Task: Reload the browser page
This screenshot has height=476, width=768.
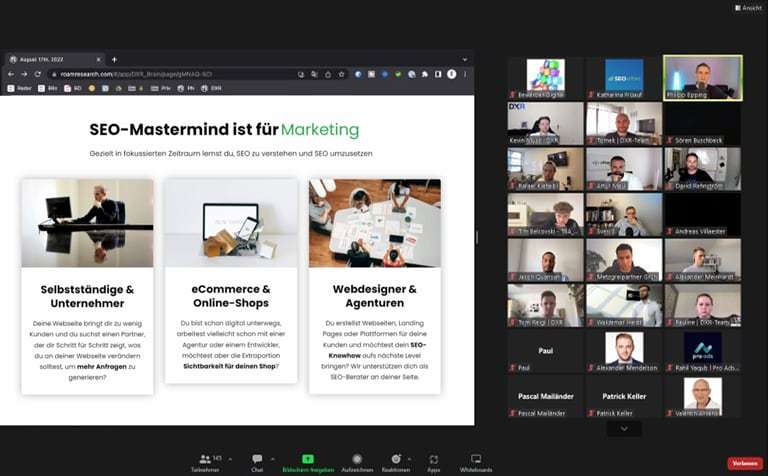Action: [38, 74]
